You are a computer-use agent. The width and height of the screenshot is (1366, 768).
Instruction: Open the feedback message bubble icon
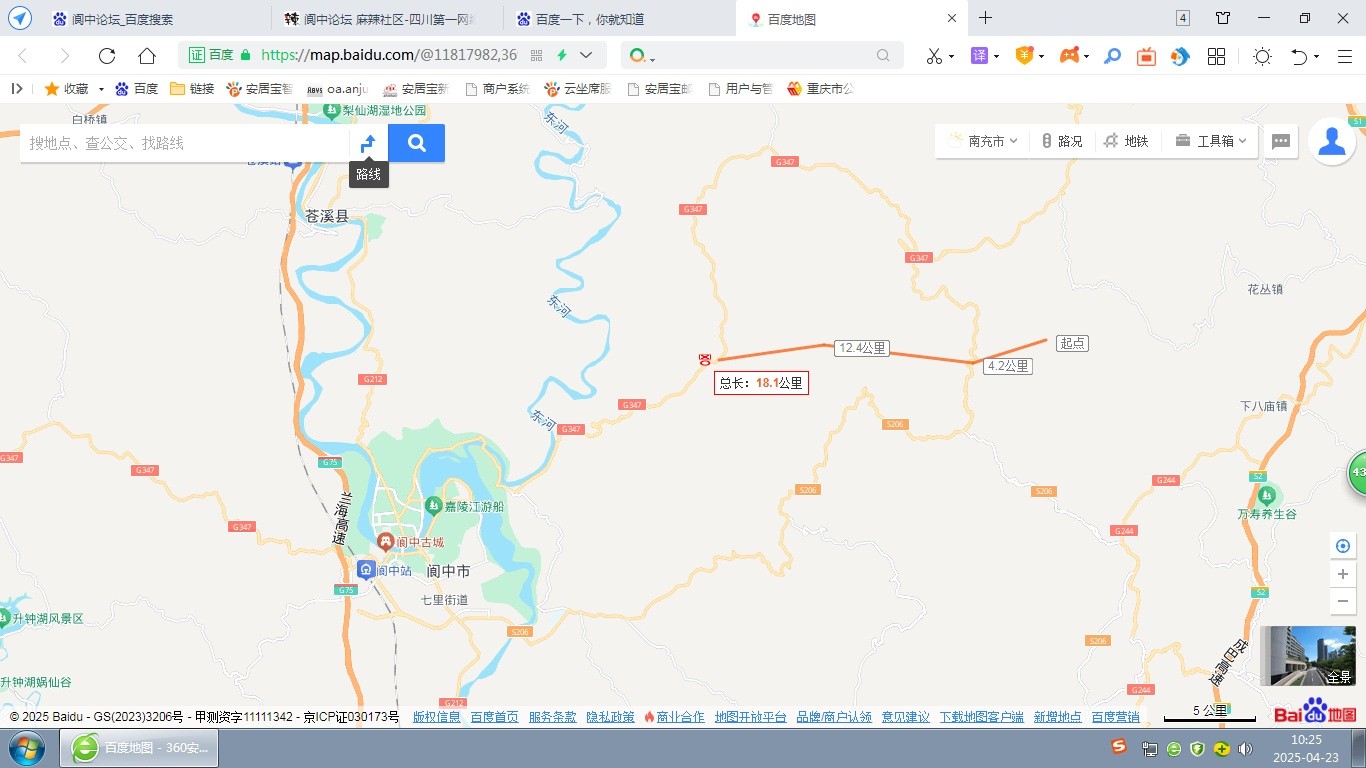click(x=1281, y=142)
